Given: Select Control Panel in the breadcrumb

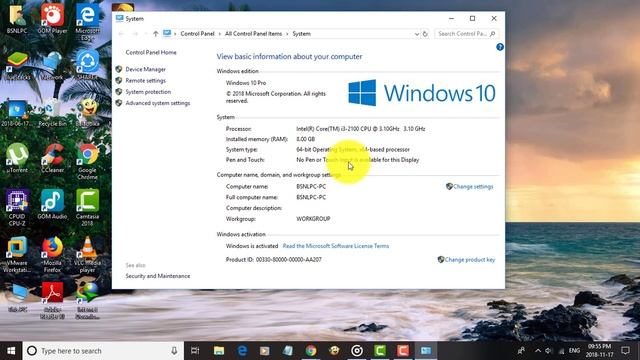Looking at the screenshot, I should [x=197, y=34].
